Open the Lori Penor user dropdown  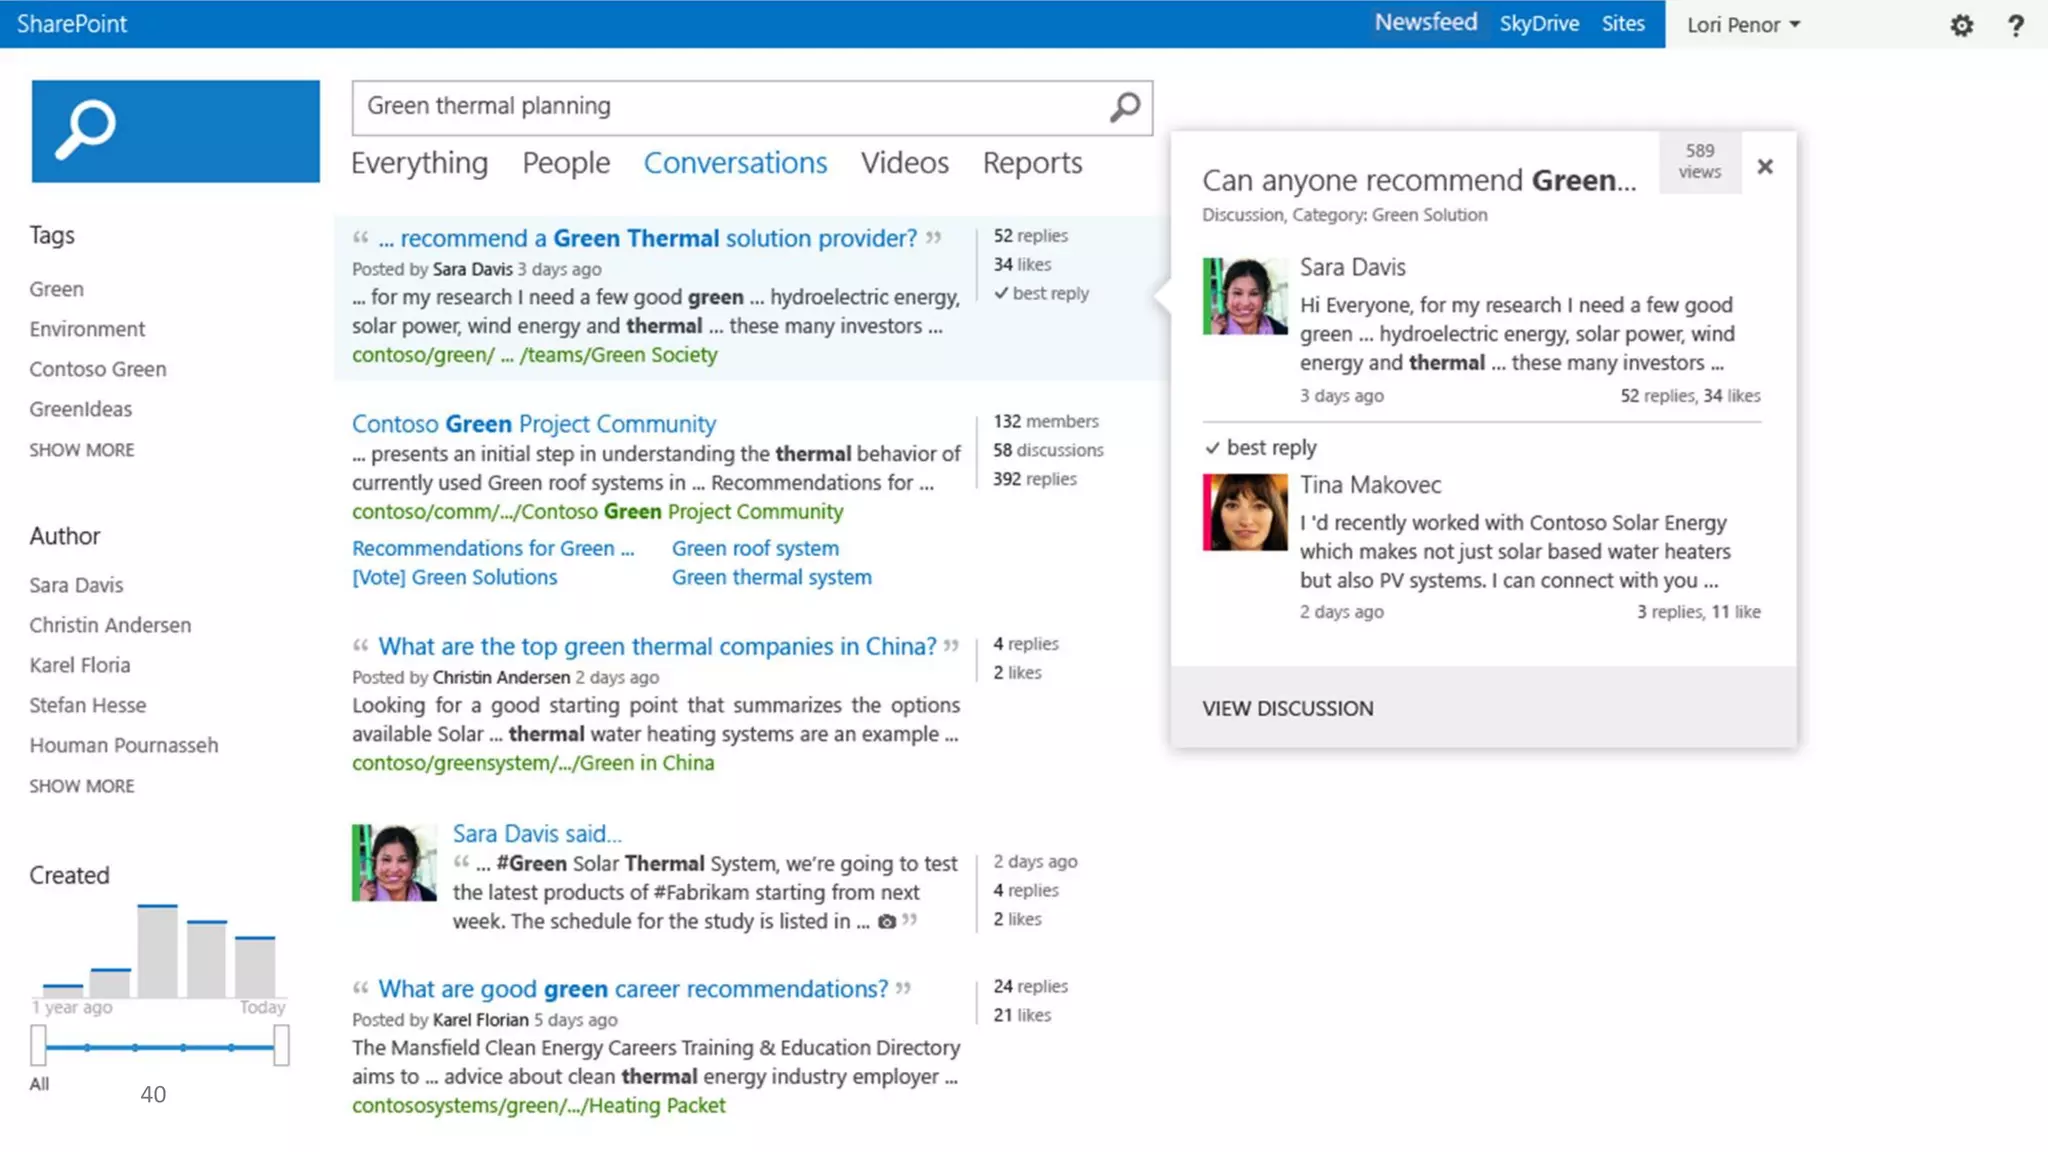coord(1743,25)
